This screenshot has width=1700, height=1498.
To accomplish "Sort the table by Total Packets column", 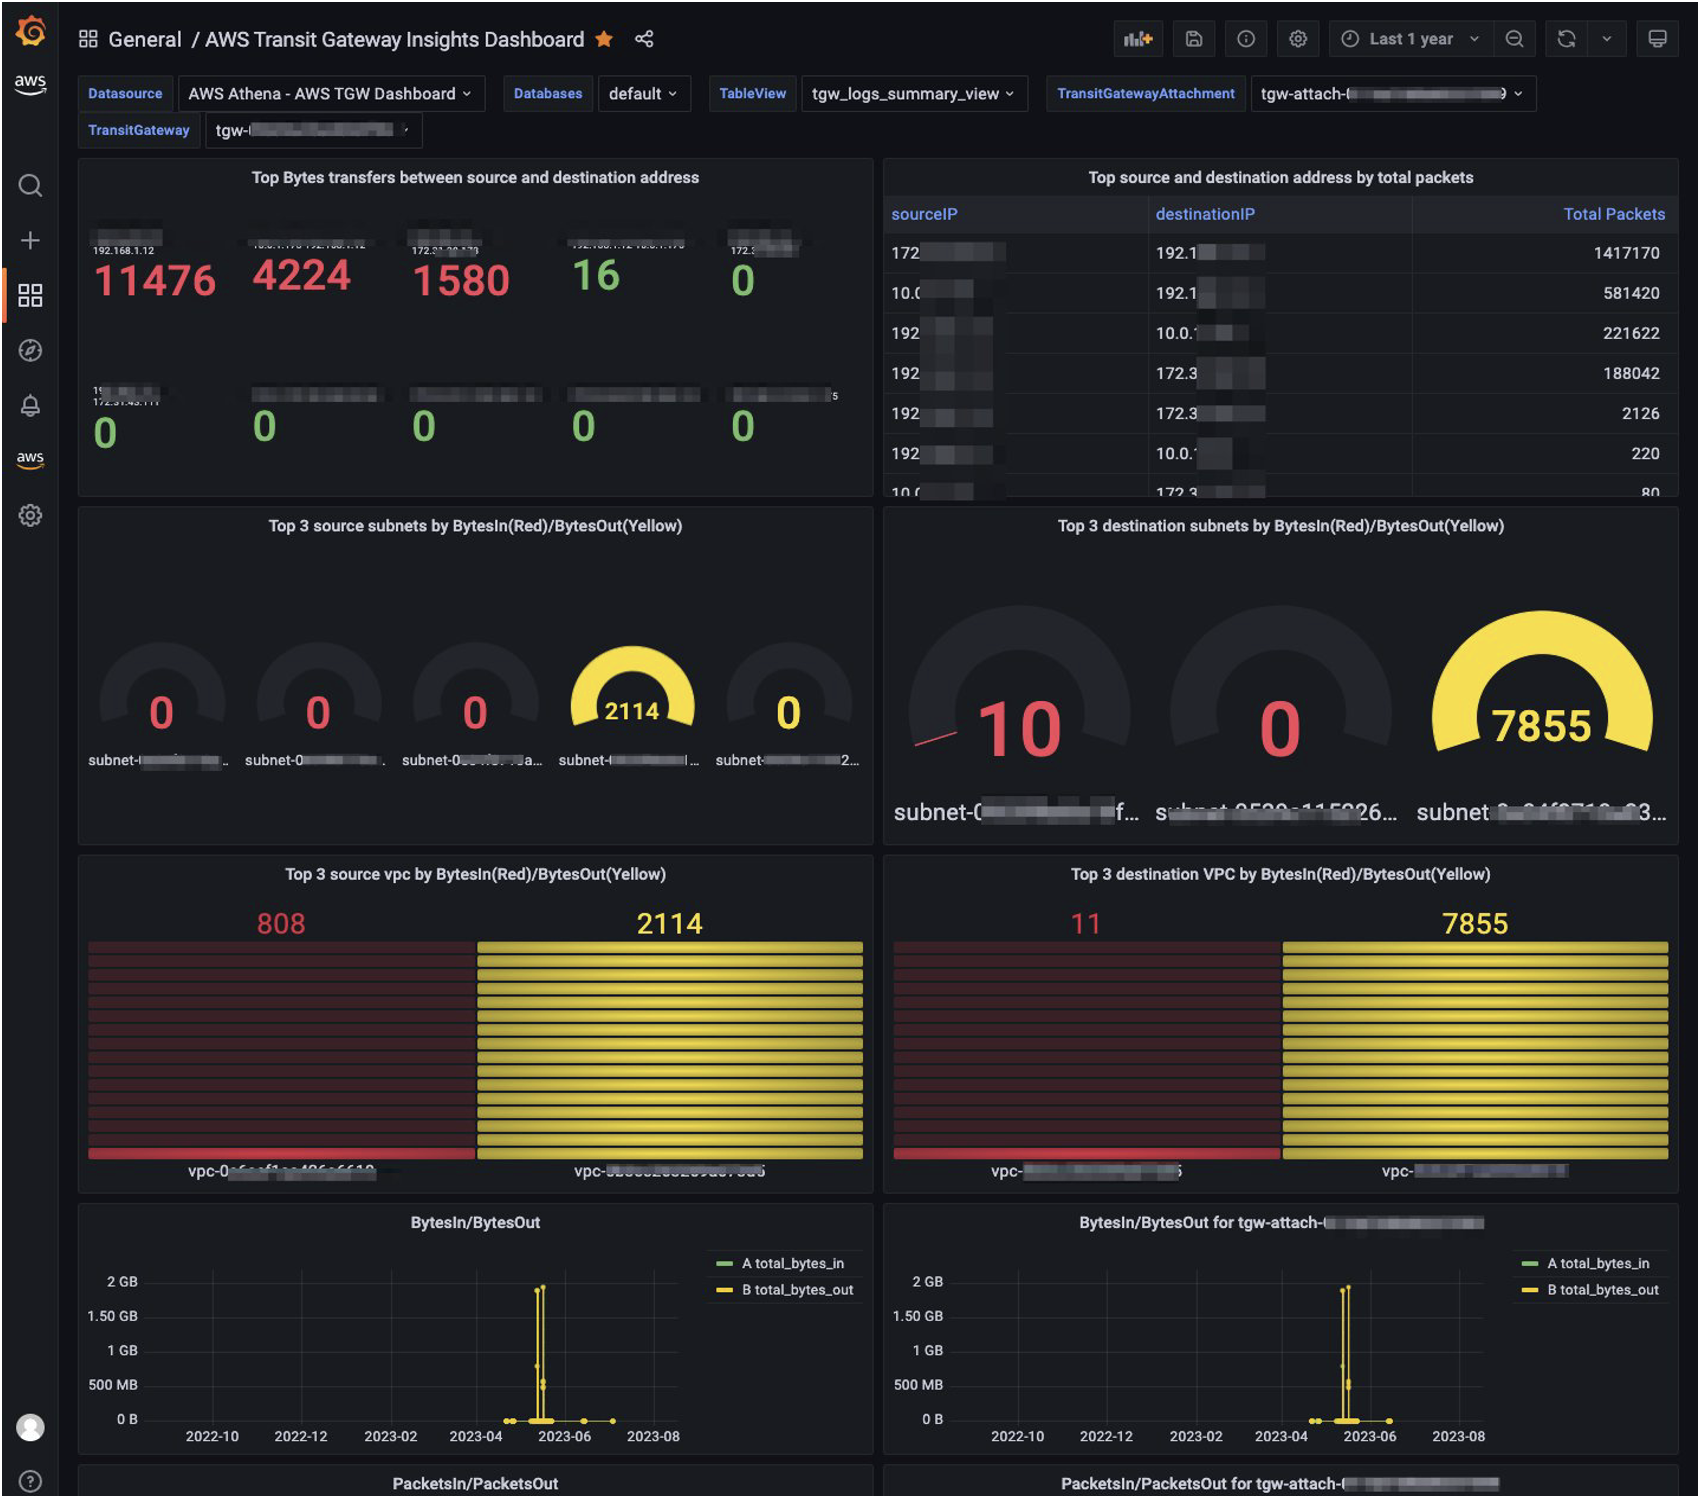I will coord(1612,214).
